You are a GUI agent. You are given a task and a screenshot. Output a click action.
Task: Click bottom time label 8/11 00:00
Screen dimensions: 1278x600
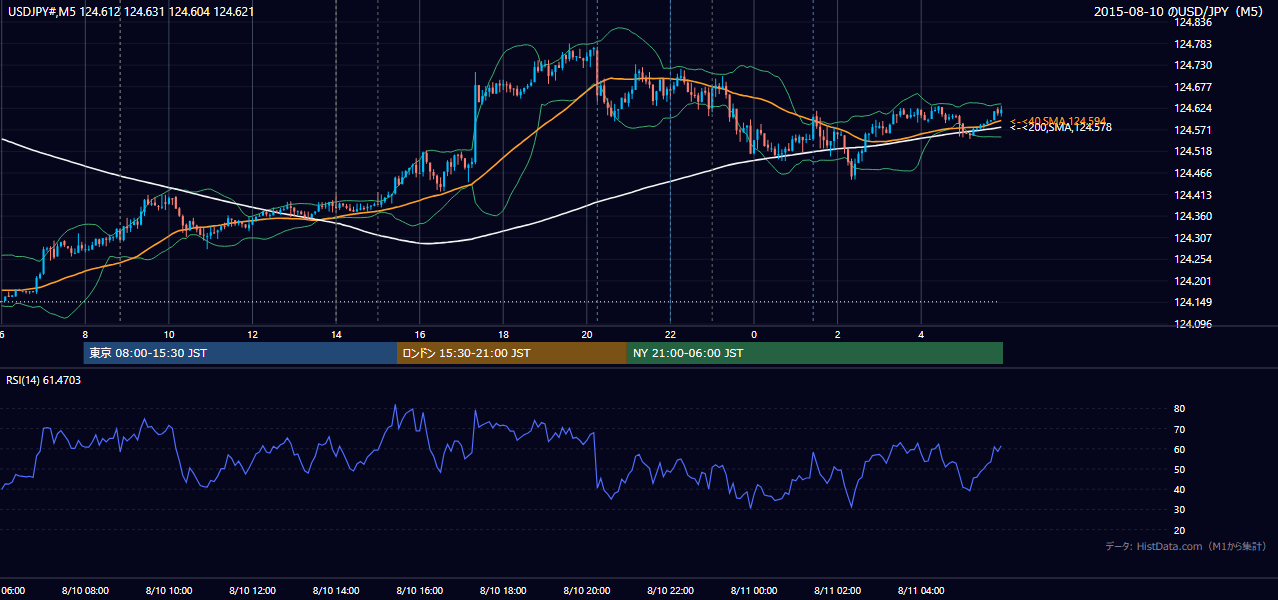pos(754,591)
